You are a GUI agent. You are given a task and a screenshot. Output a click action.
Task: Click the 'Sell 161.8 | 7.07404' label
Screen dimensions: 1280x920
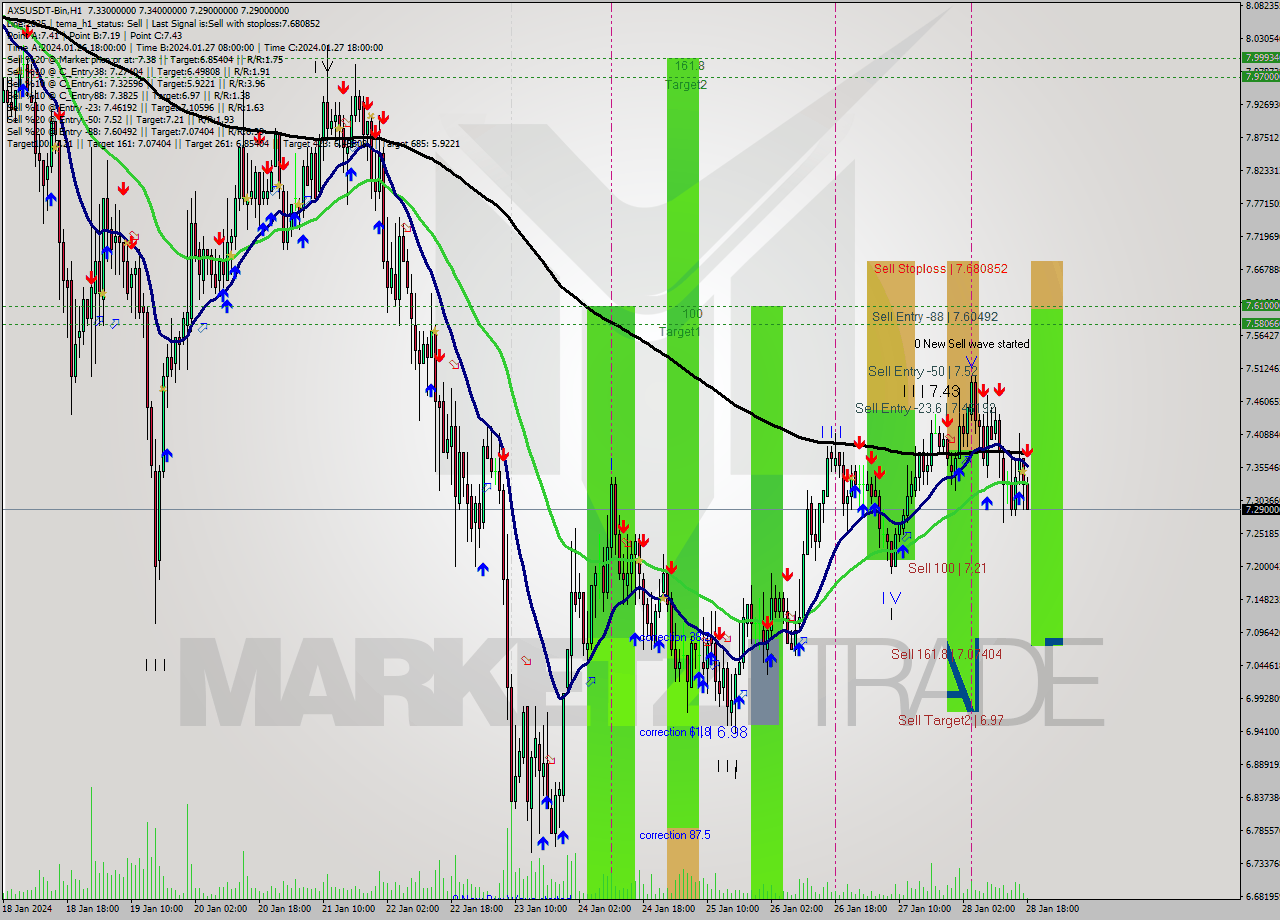[x=946, y=654]
